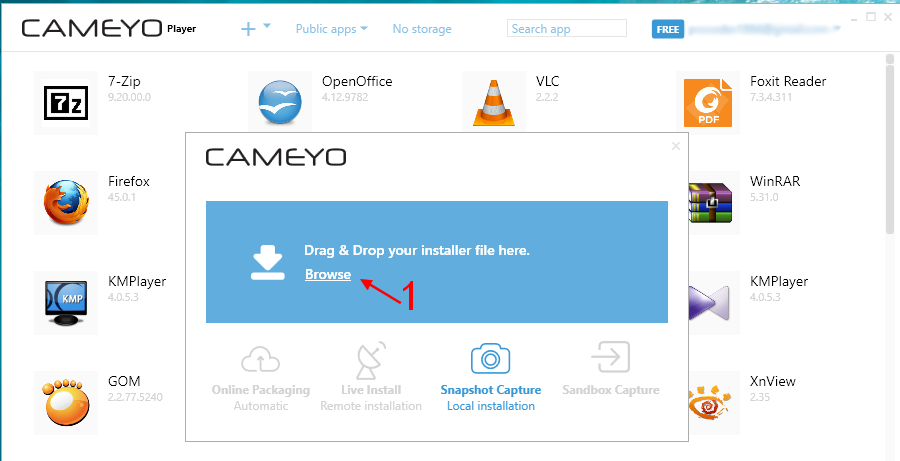Open the VLC traffic cone icon
This screenshot has width=900, height=461.
click(x=494, y=103)
